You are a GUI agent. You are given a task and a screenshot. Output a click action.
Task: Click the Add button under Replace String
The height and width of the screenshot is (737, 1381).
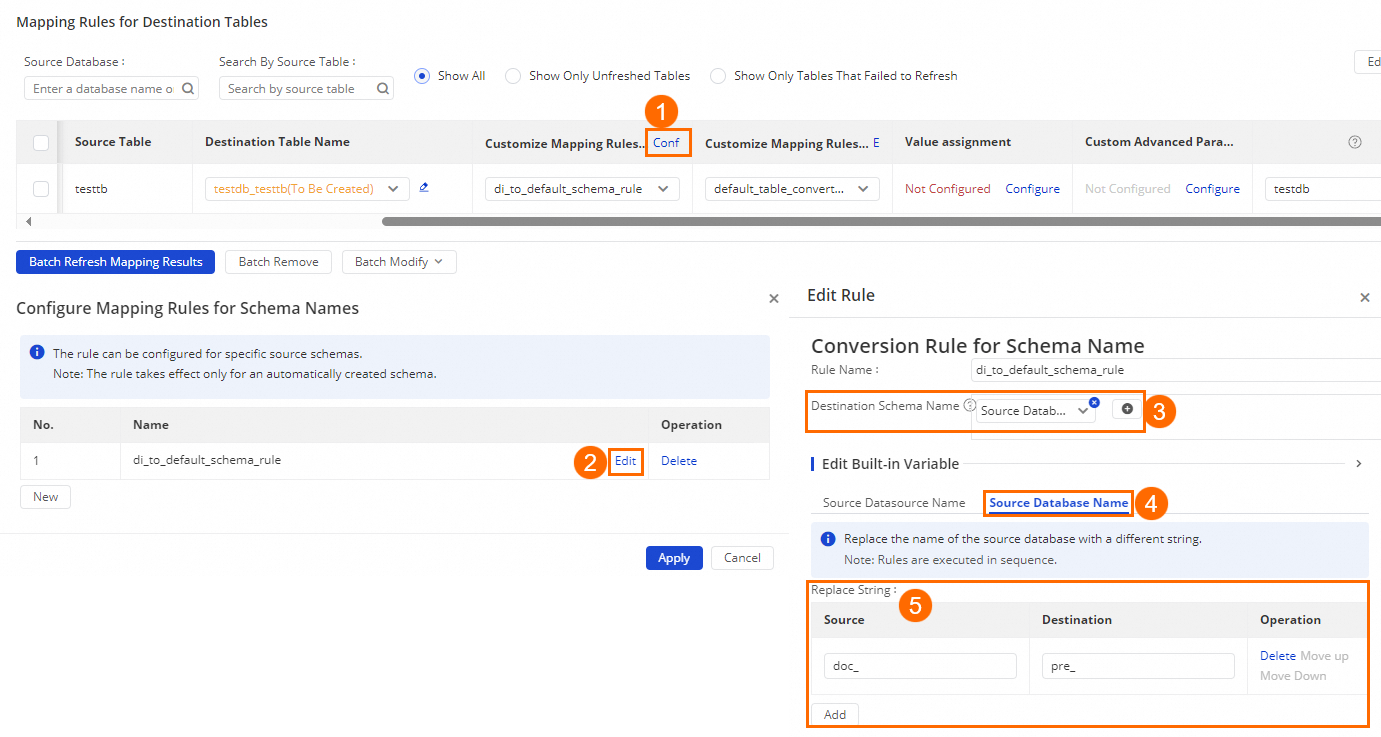click(x=835, y=715)
